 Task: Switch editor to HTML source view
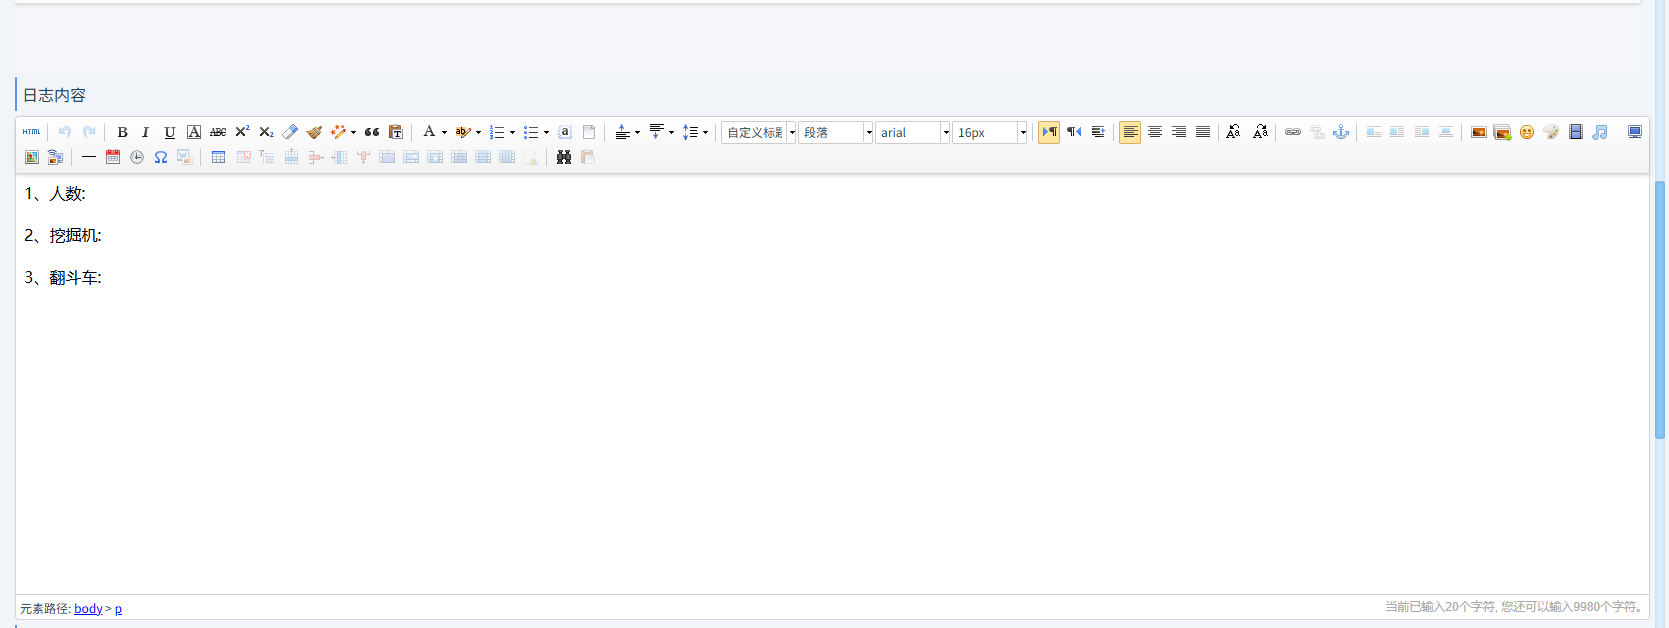pyautogui.click(x=32, y=132)
